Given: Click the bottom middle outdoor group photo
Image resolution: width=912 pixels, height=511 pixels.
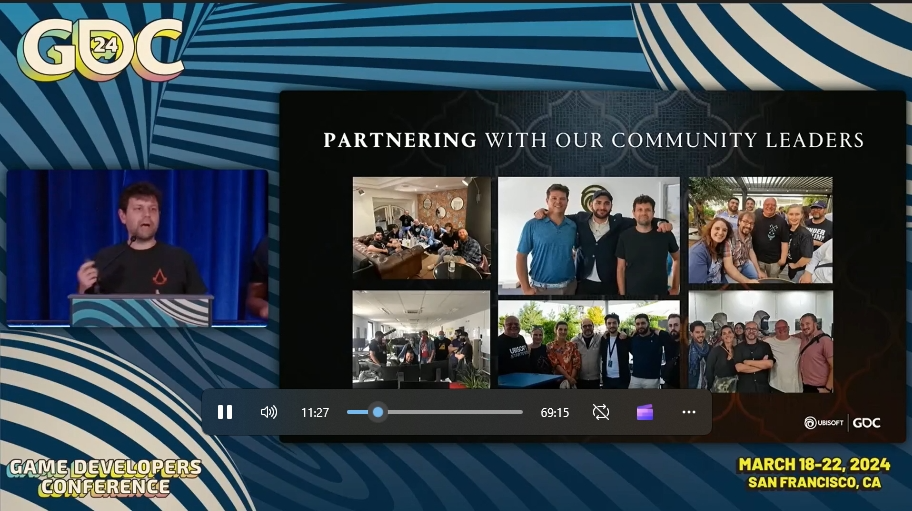Looking at the screenshot, I should tap(589, 344).
